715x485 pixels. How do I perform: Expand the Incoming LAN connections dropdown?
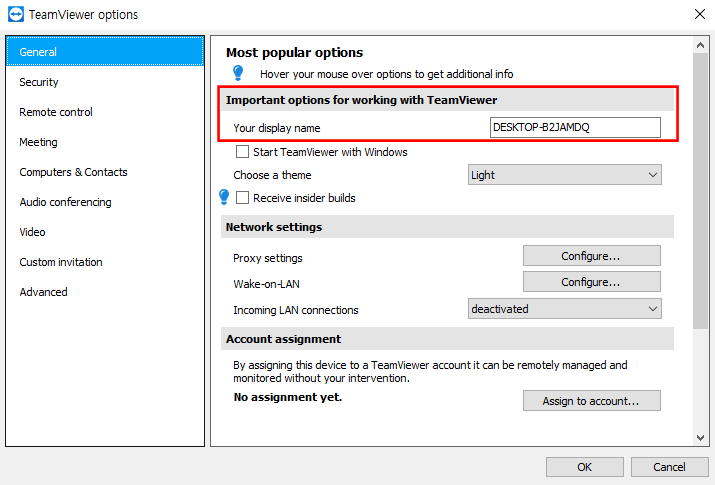tap(565, 309)
